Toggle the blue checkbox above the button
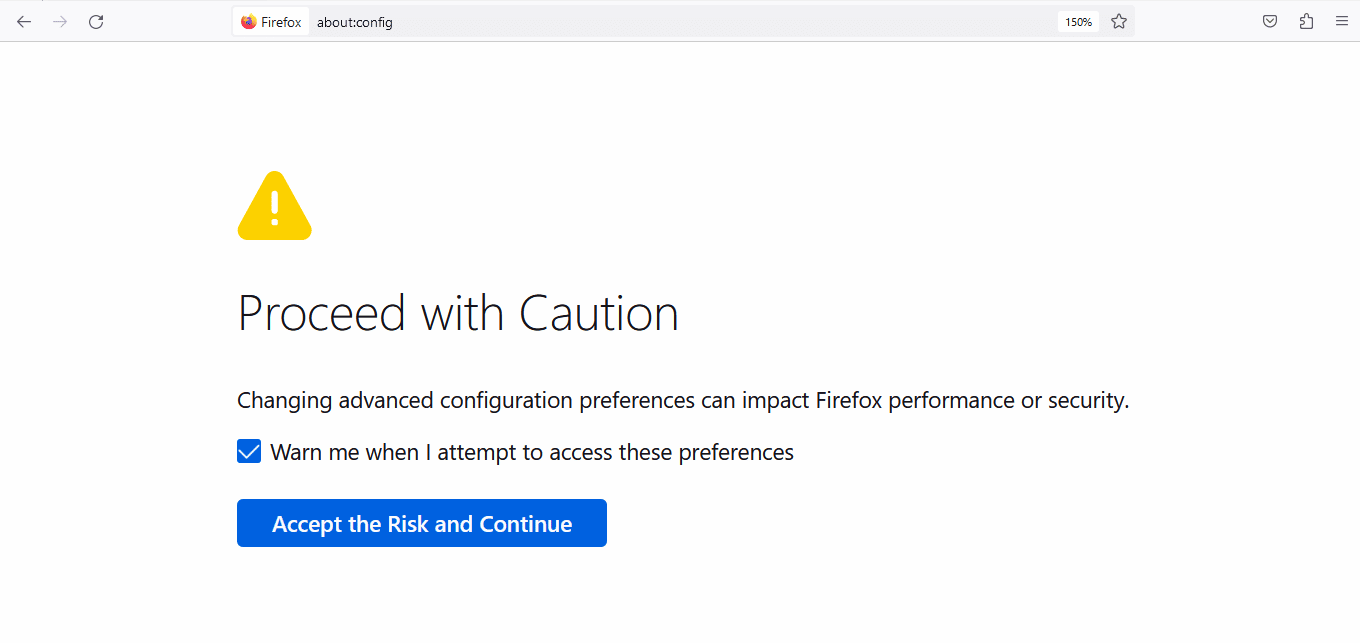 coord(248,451)
